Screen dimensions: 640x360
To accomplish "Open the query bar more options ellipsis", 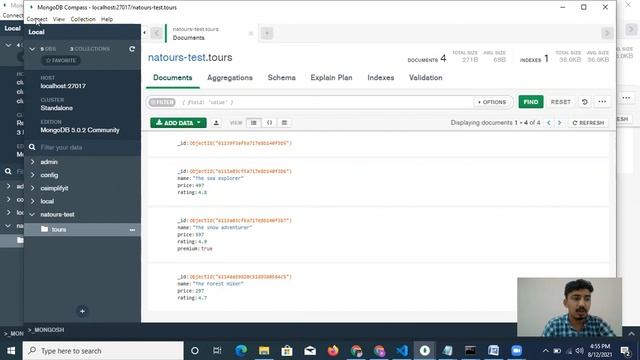I will 602,102.
